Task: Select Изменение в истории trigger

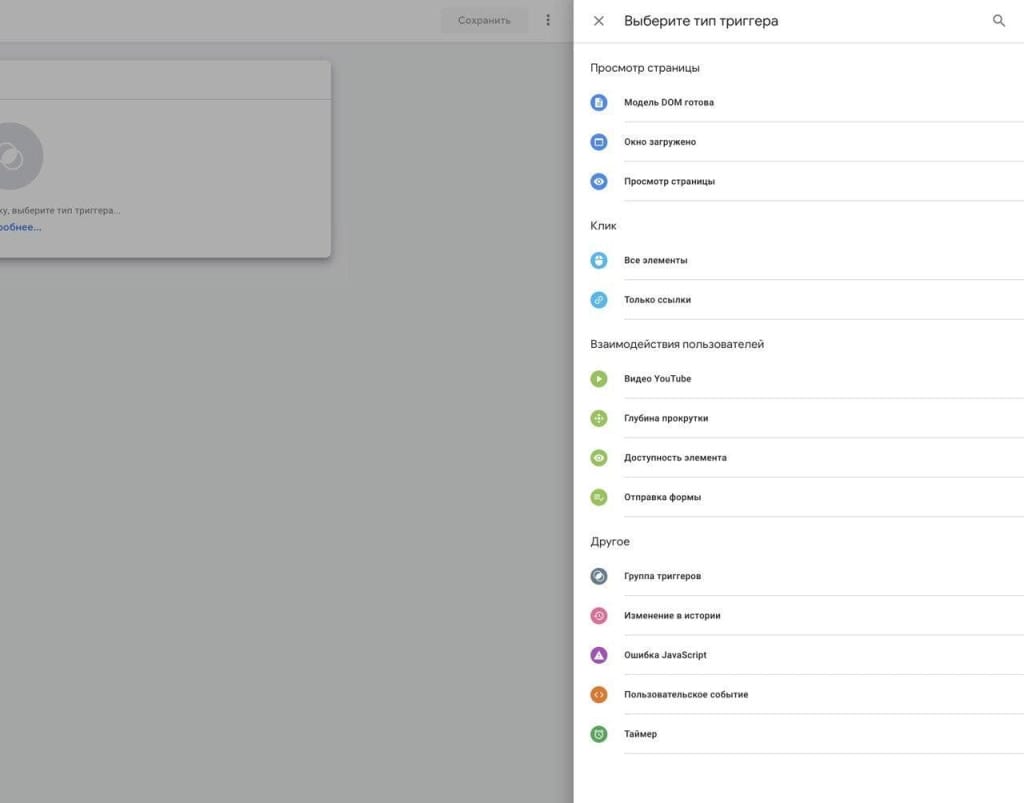Action: [x=672, y=616]
